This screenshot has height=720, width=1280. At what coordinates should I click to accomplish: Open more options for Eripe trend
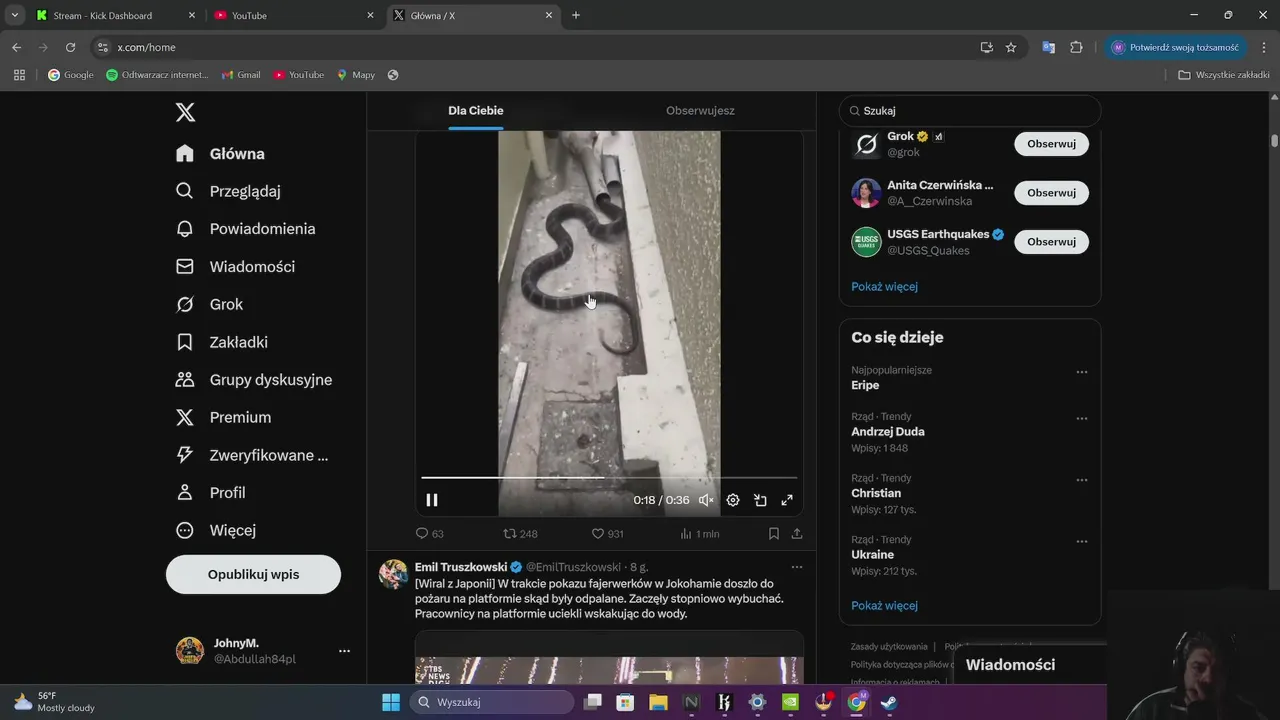pyautogui.click(x=1081, y=372)
